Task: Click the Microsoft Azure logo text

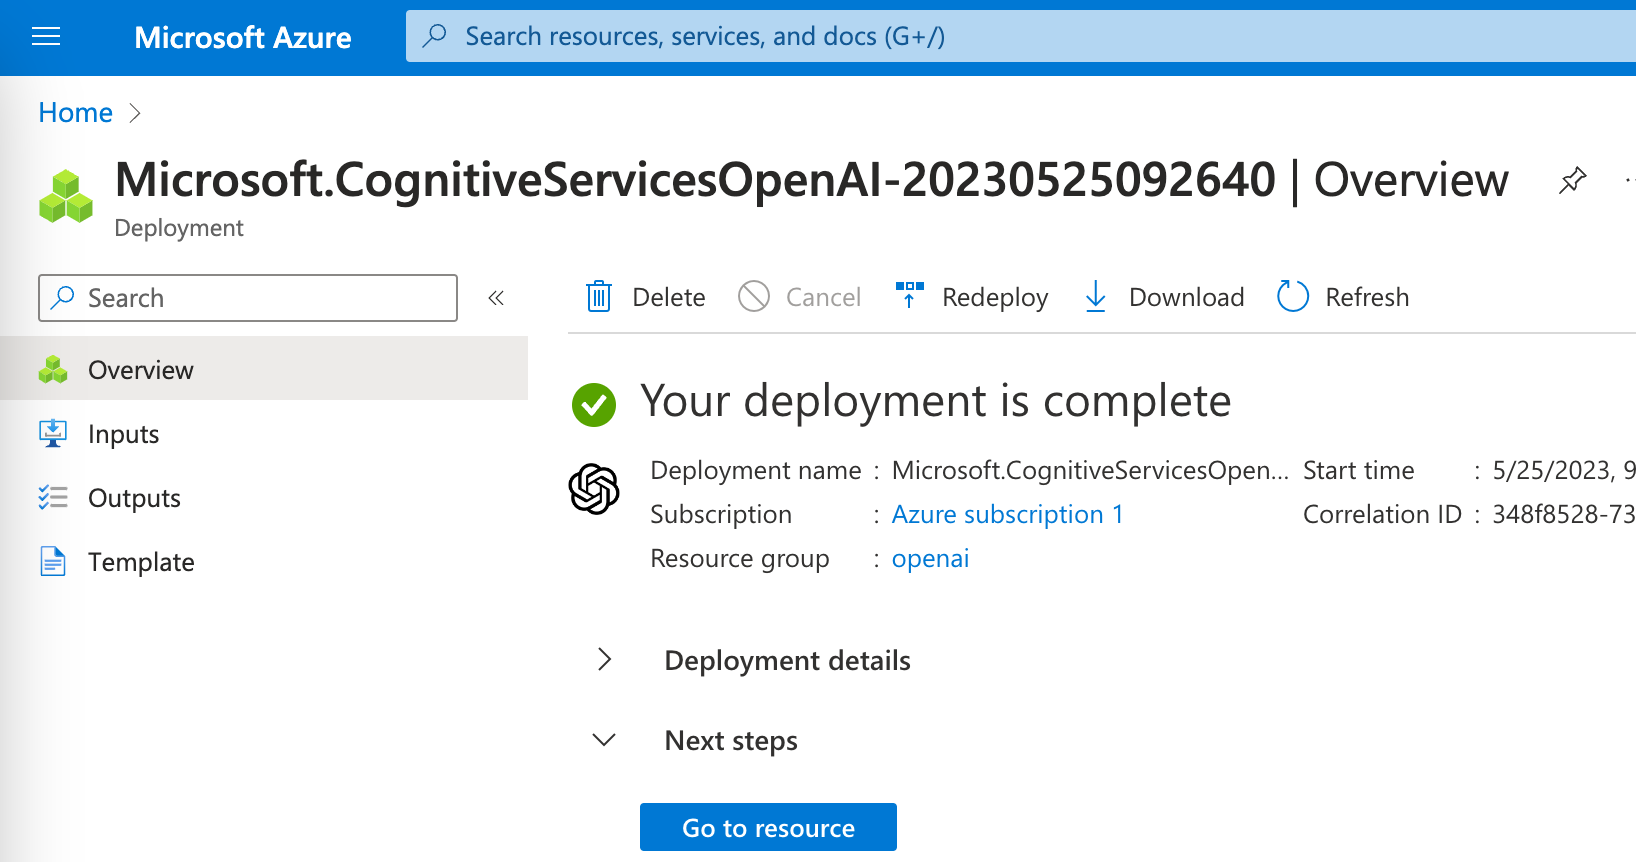Action: [243, 38]
